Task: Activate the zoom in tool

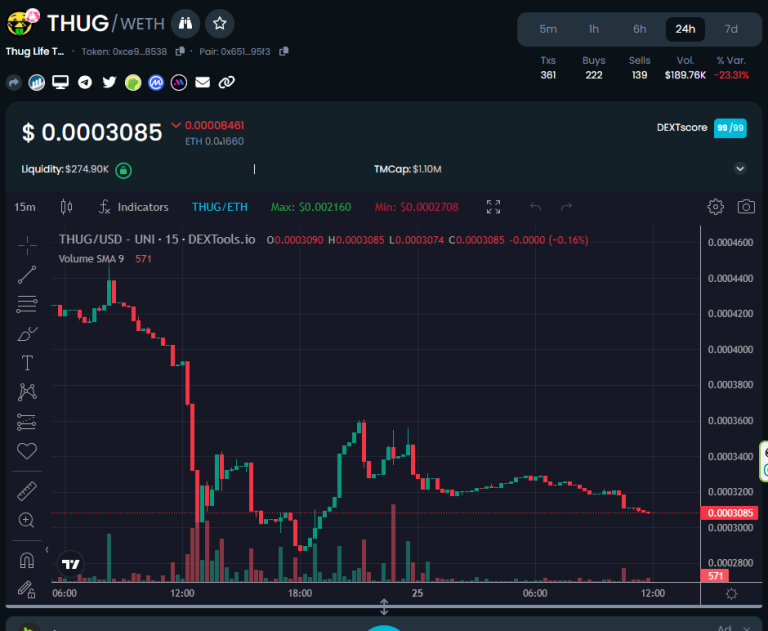Action: point(27,520)
